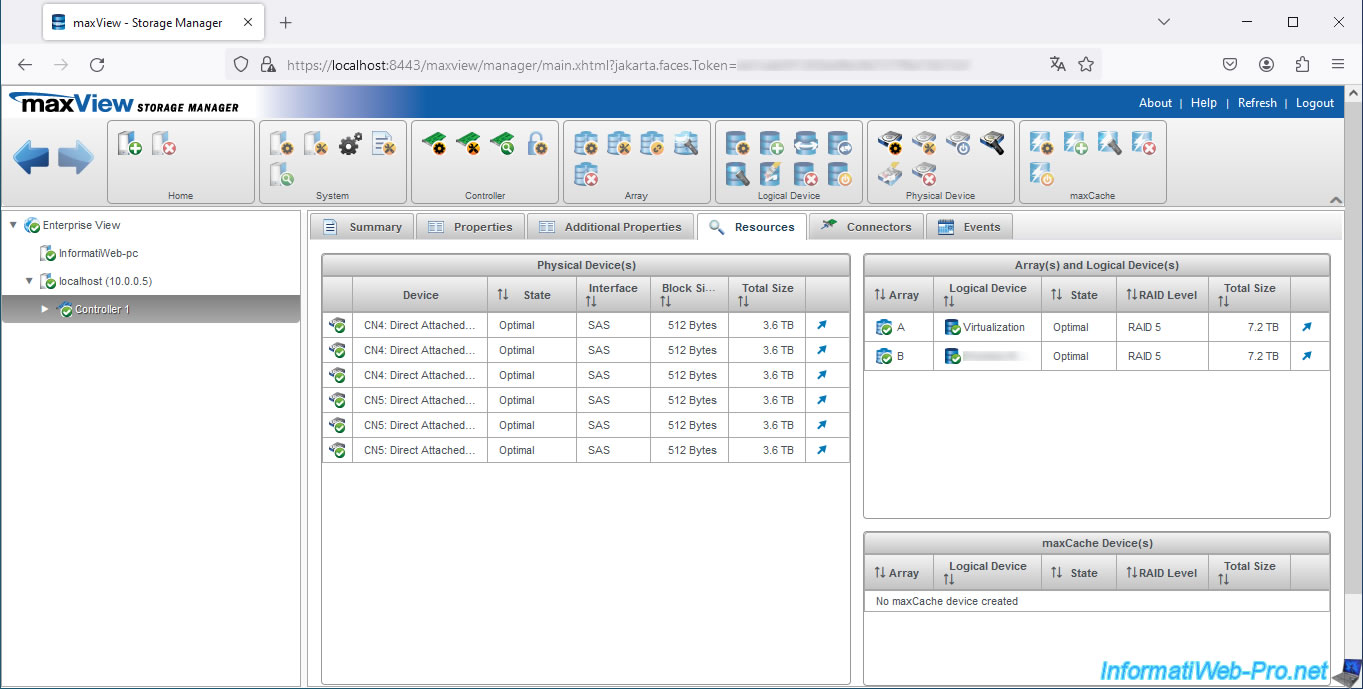Expand the Controller 1 tree node
Viewport: 1363px width, 689px height.
point(44,309)
